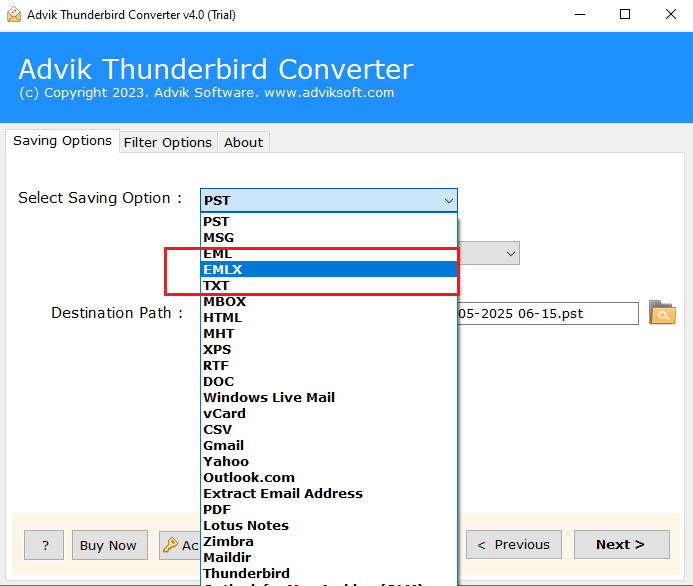This screenshot has width=693, height=586.
Task: Choose Outlook.com from the list
Action: 329,478
